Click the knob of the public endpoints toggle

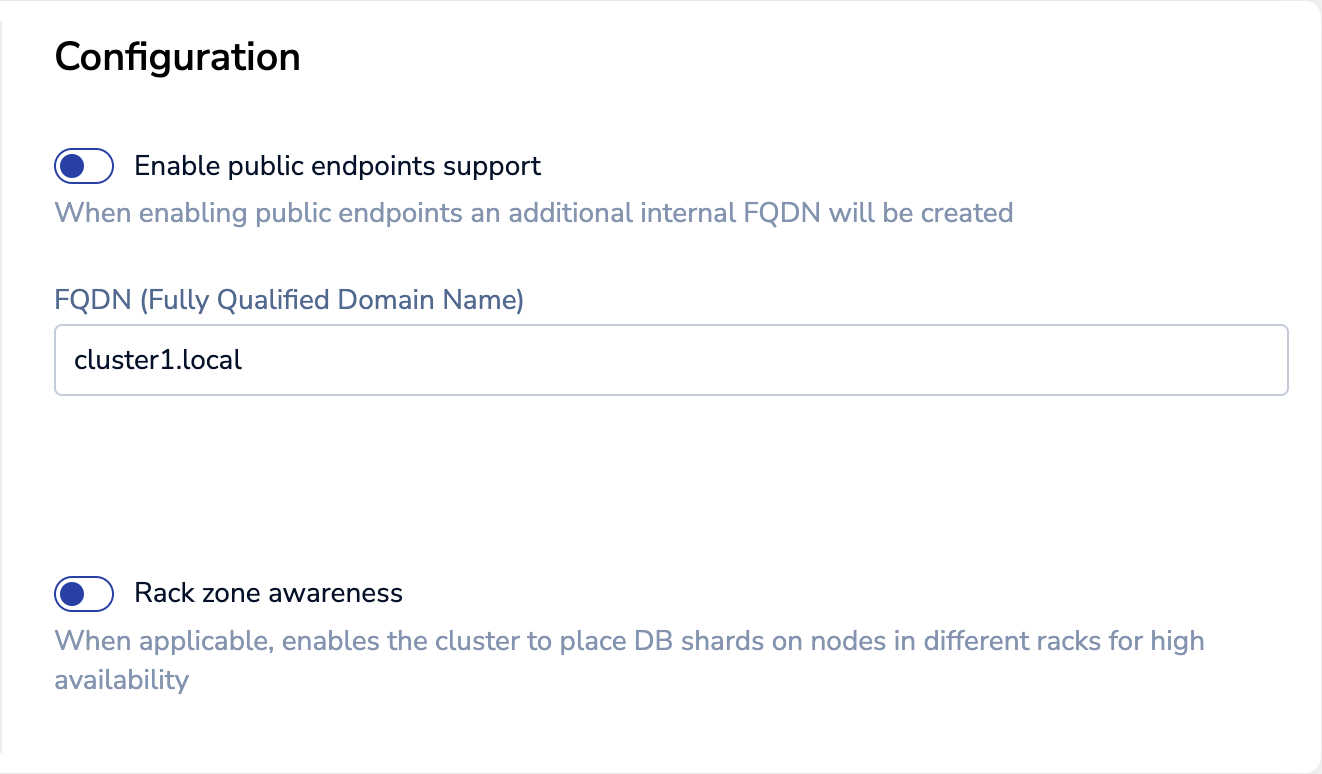[72, 166]
